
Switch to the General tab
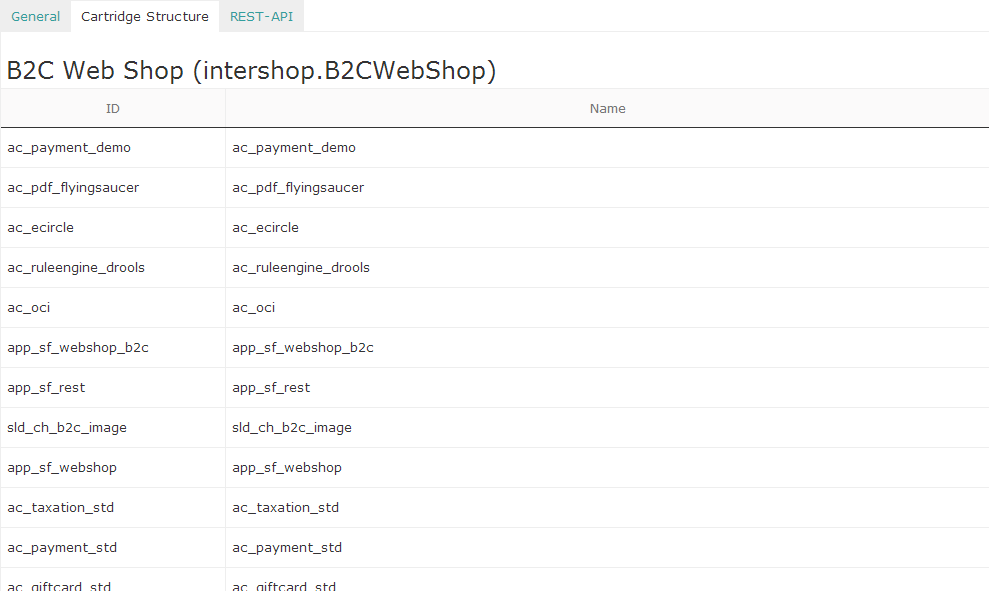click(x=36, y=16)
